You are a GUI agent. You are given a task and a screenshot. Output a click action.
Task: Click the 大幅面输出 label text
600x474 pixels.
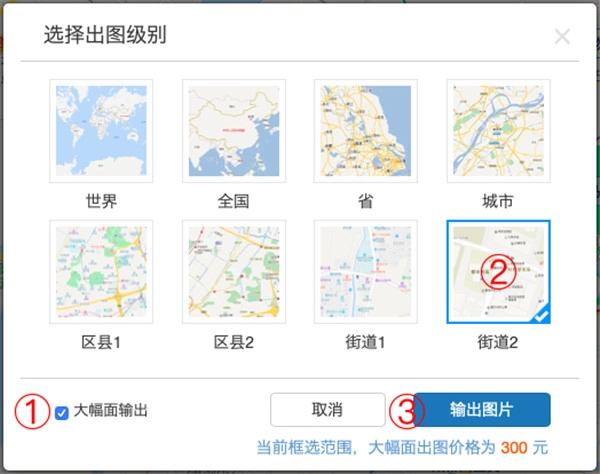point(111,411)
